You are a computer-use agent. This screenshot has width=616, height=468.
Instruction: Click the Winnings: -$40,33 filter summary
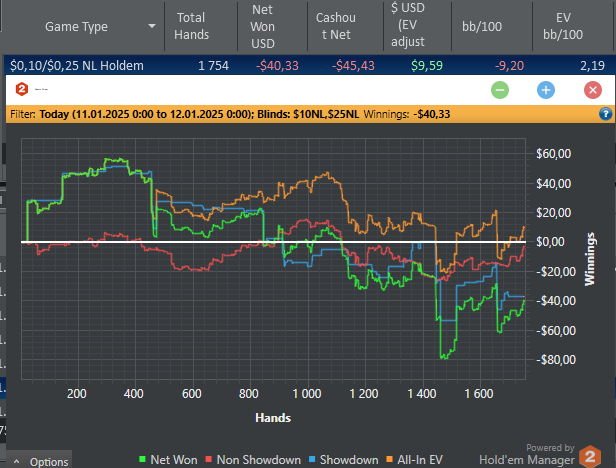coord(407,114)
